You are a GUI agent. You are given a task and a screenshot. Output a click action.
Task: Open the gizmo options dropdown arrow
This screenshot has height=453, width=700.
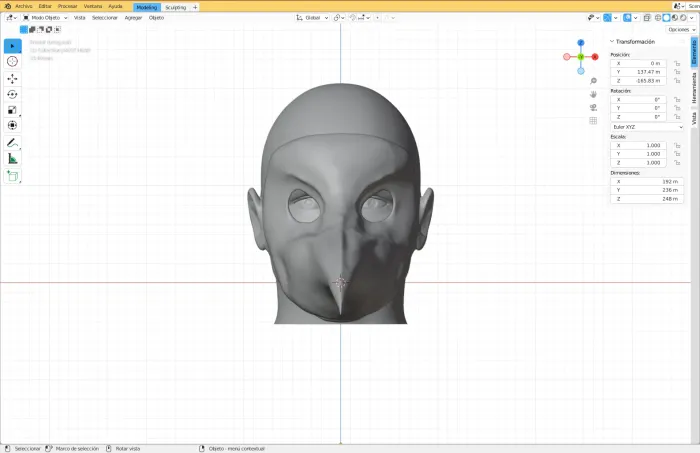616,18
